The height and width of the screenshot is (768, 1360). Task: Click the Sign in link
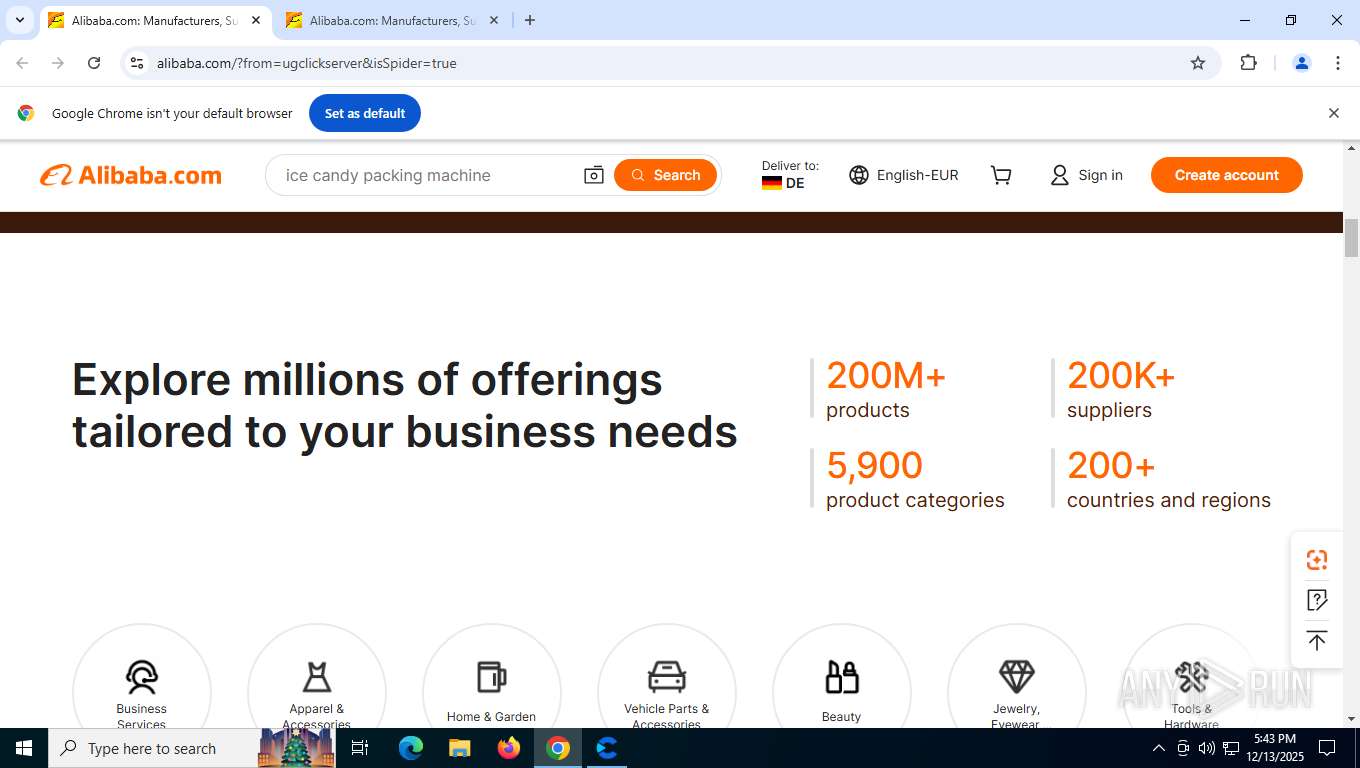(x=1100, y=175)
